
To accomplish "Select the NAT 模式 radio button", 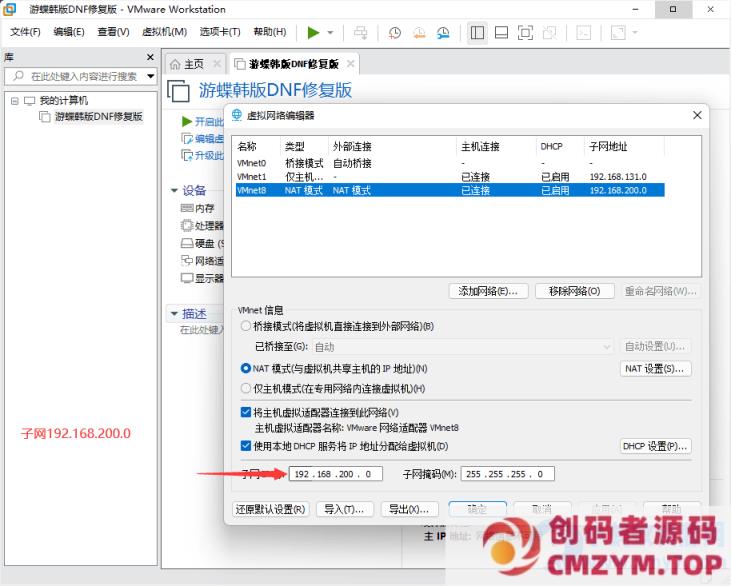I will 246,368.
